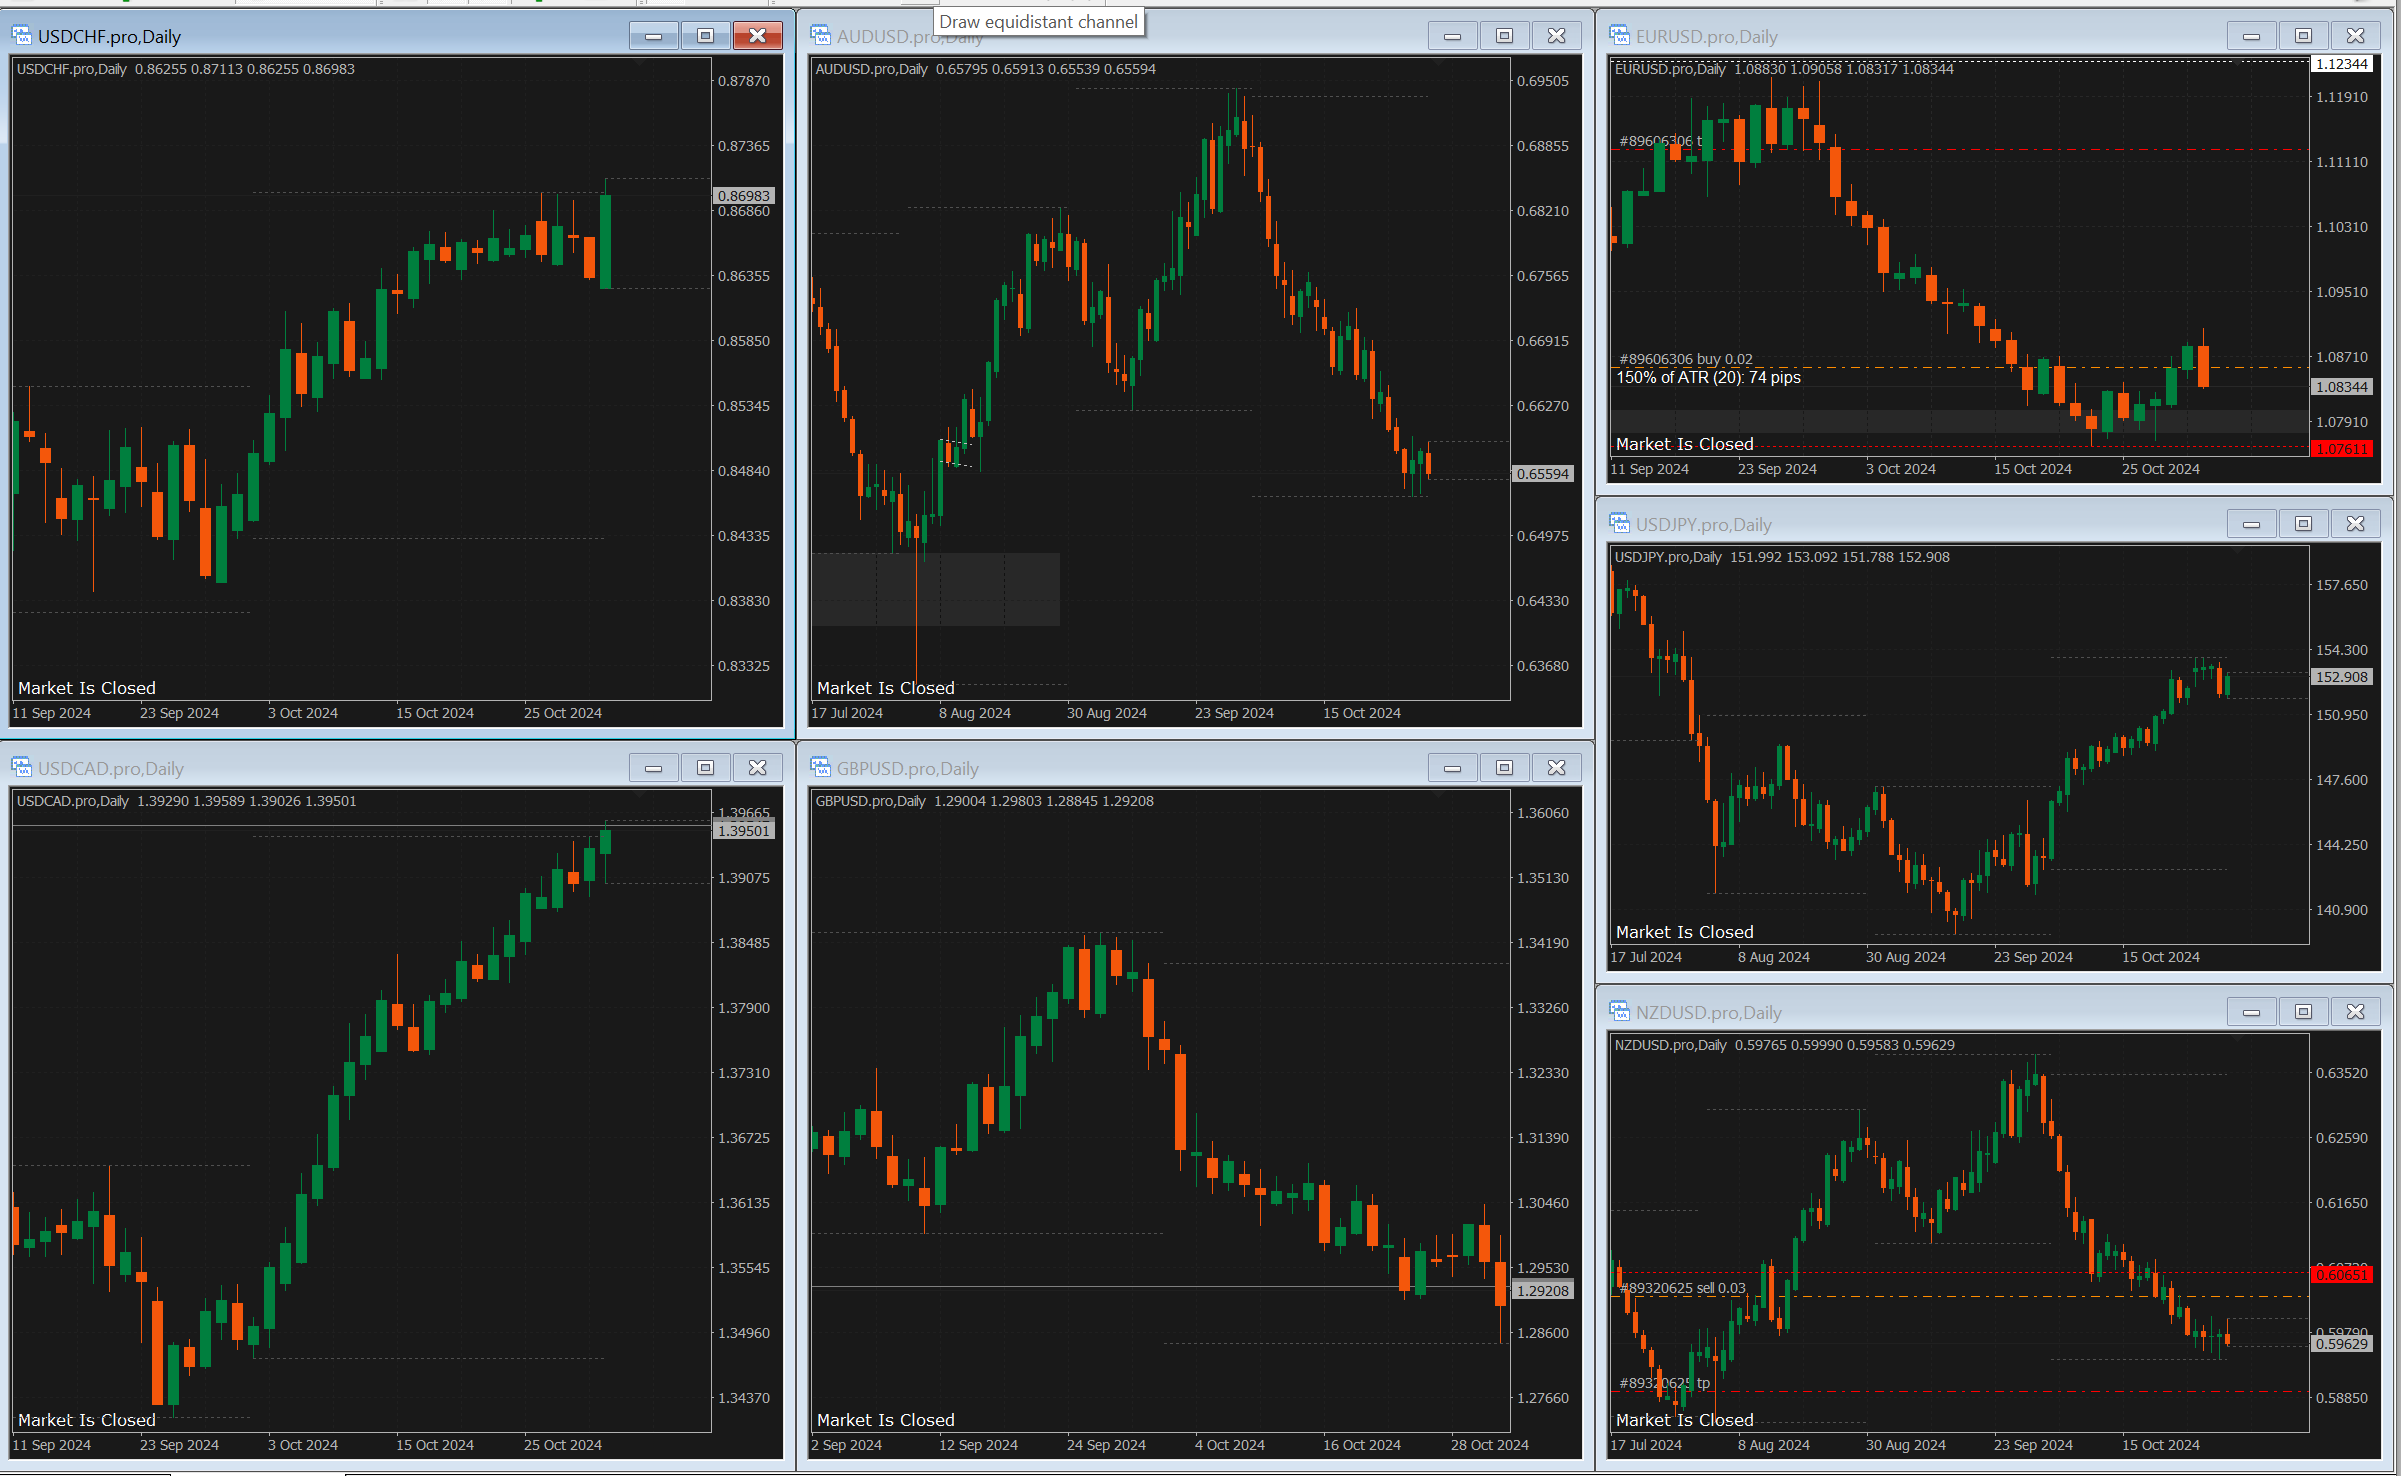Click the USDJPY.pro chart window icon
Viewport: 2401px width, 1476px height.
[1619, 524]
